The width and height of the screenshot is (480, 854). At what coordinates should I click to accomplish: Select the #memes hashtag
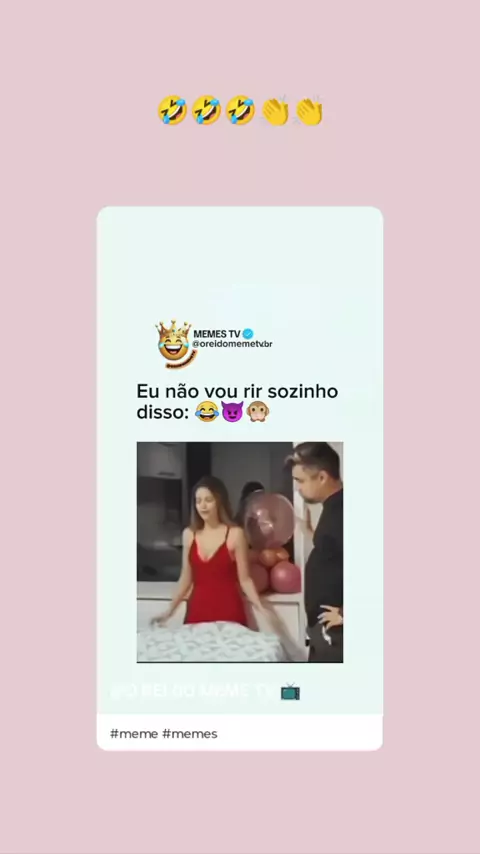click(190, 734)
